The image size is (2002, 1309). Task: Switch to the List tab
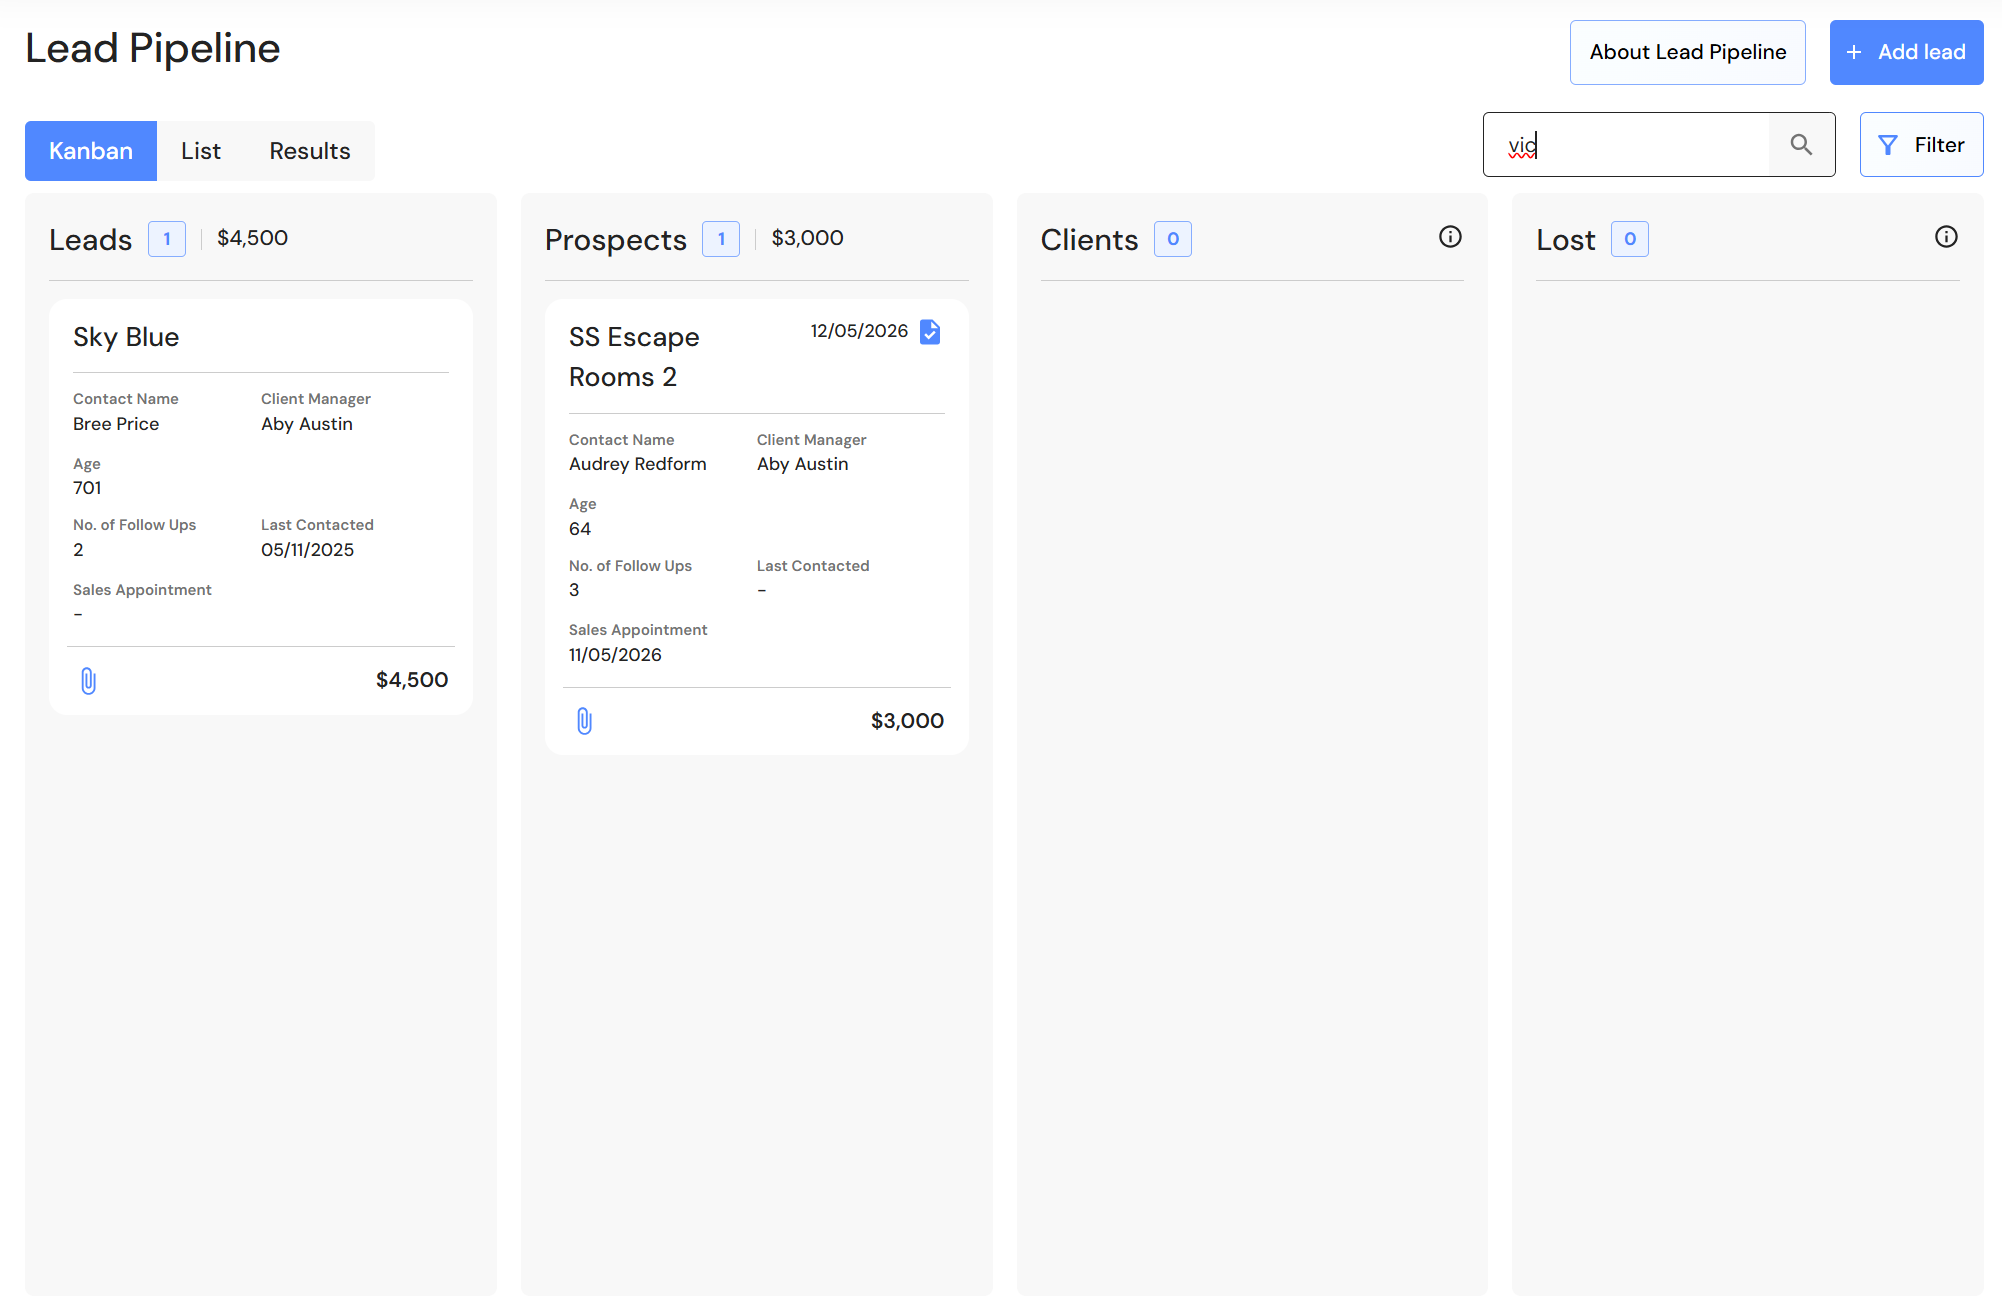click(201, 151)
